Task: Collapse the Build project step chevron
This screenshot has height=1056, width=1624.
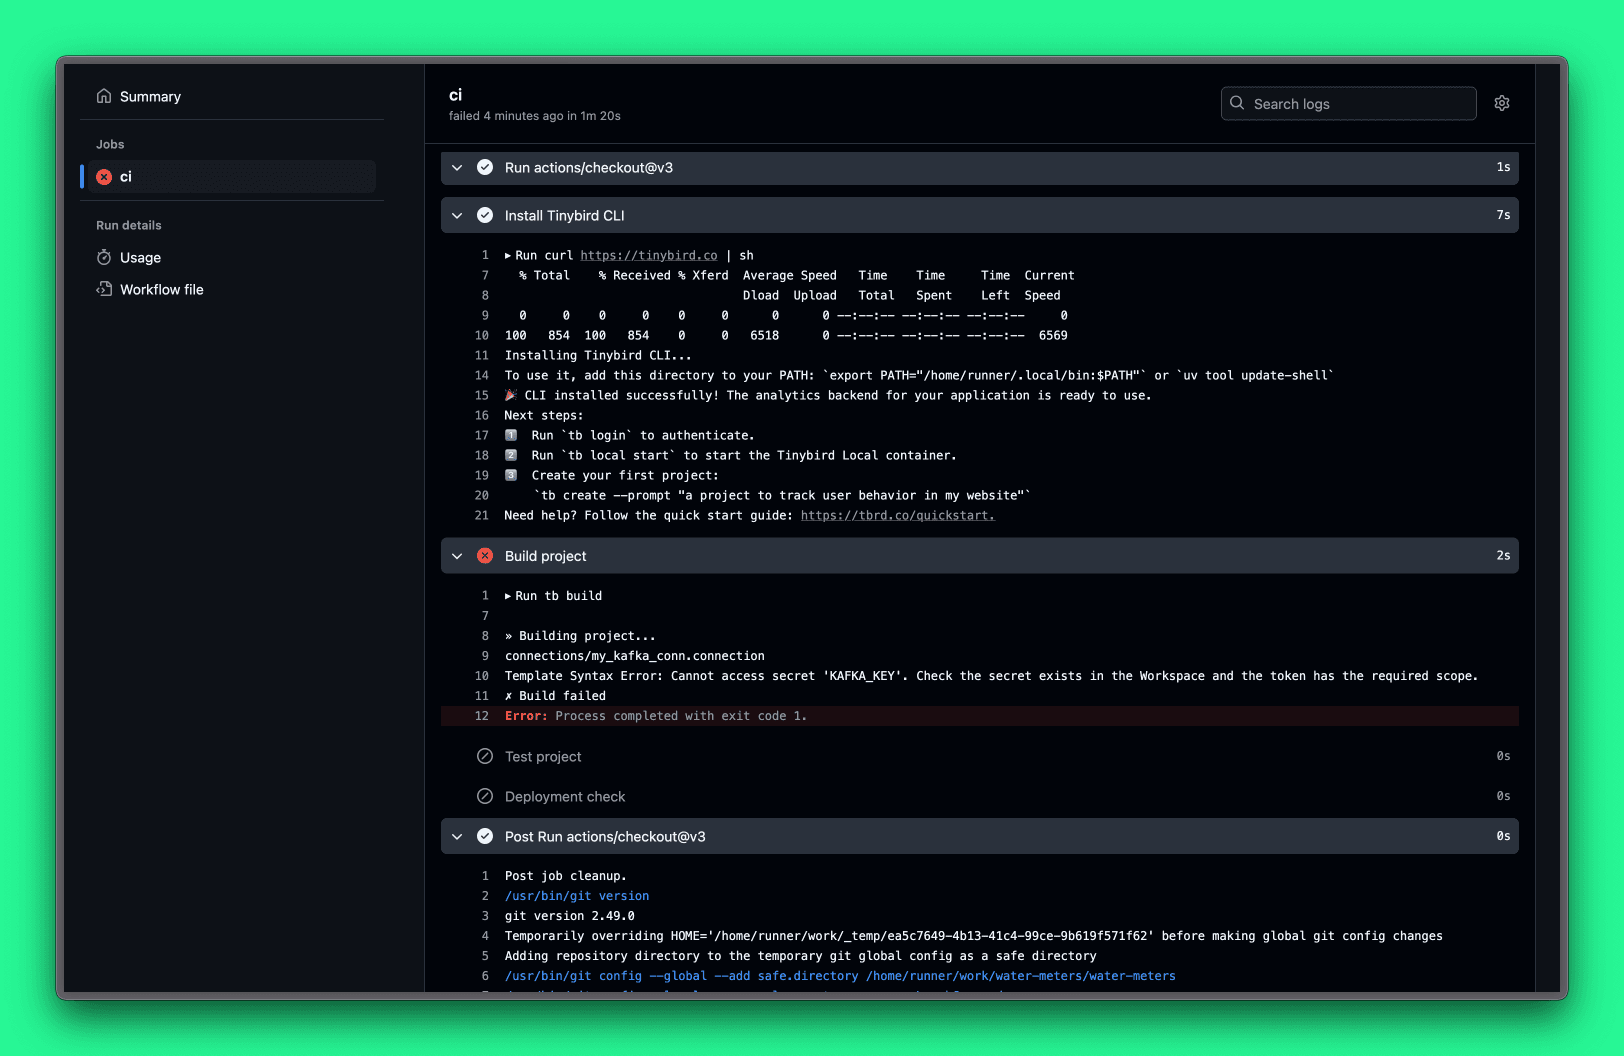Action: pyautogui.click(x=457, y=556)
